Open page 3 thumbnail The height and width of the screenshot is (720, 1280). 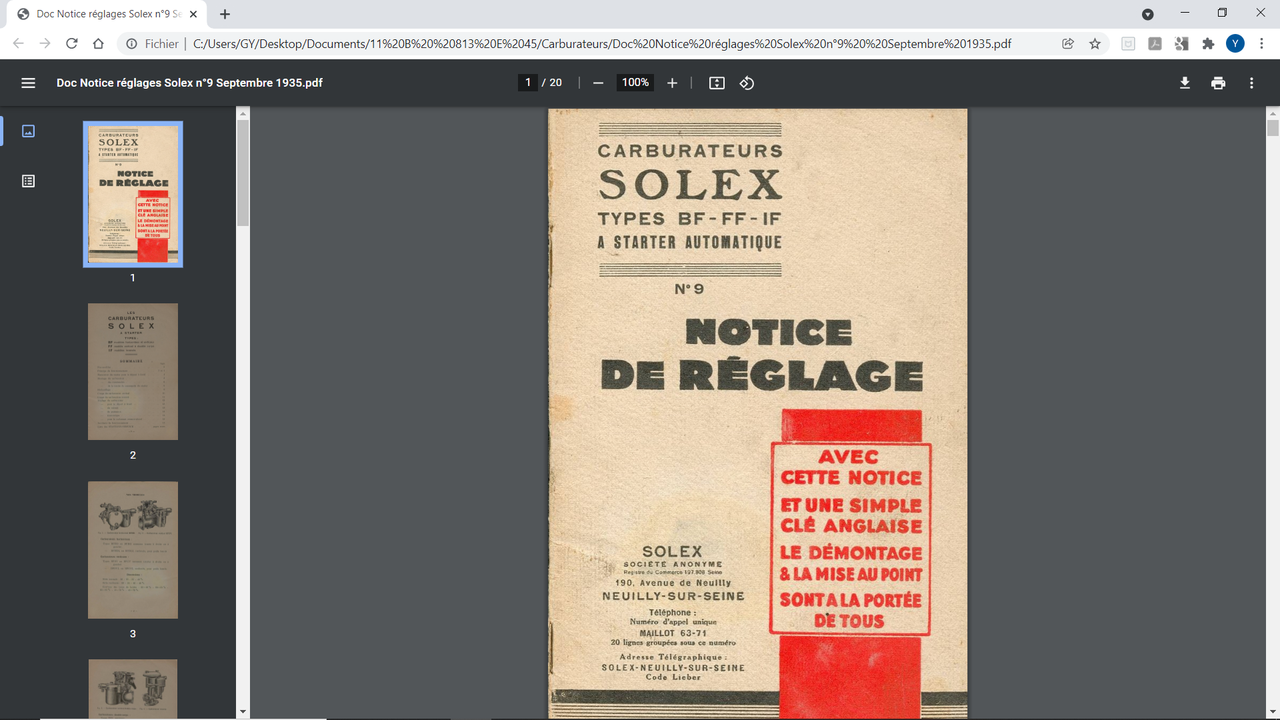point(133,550)
